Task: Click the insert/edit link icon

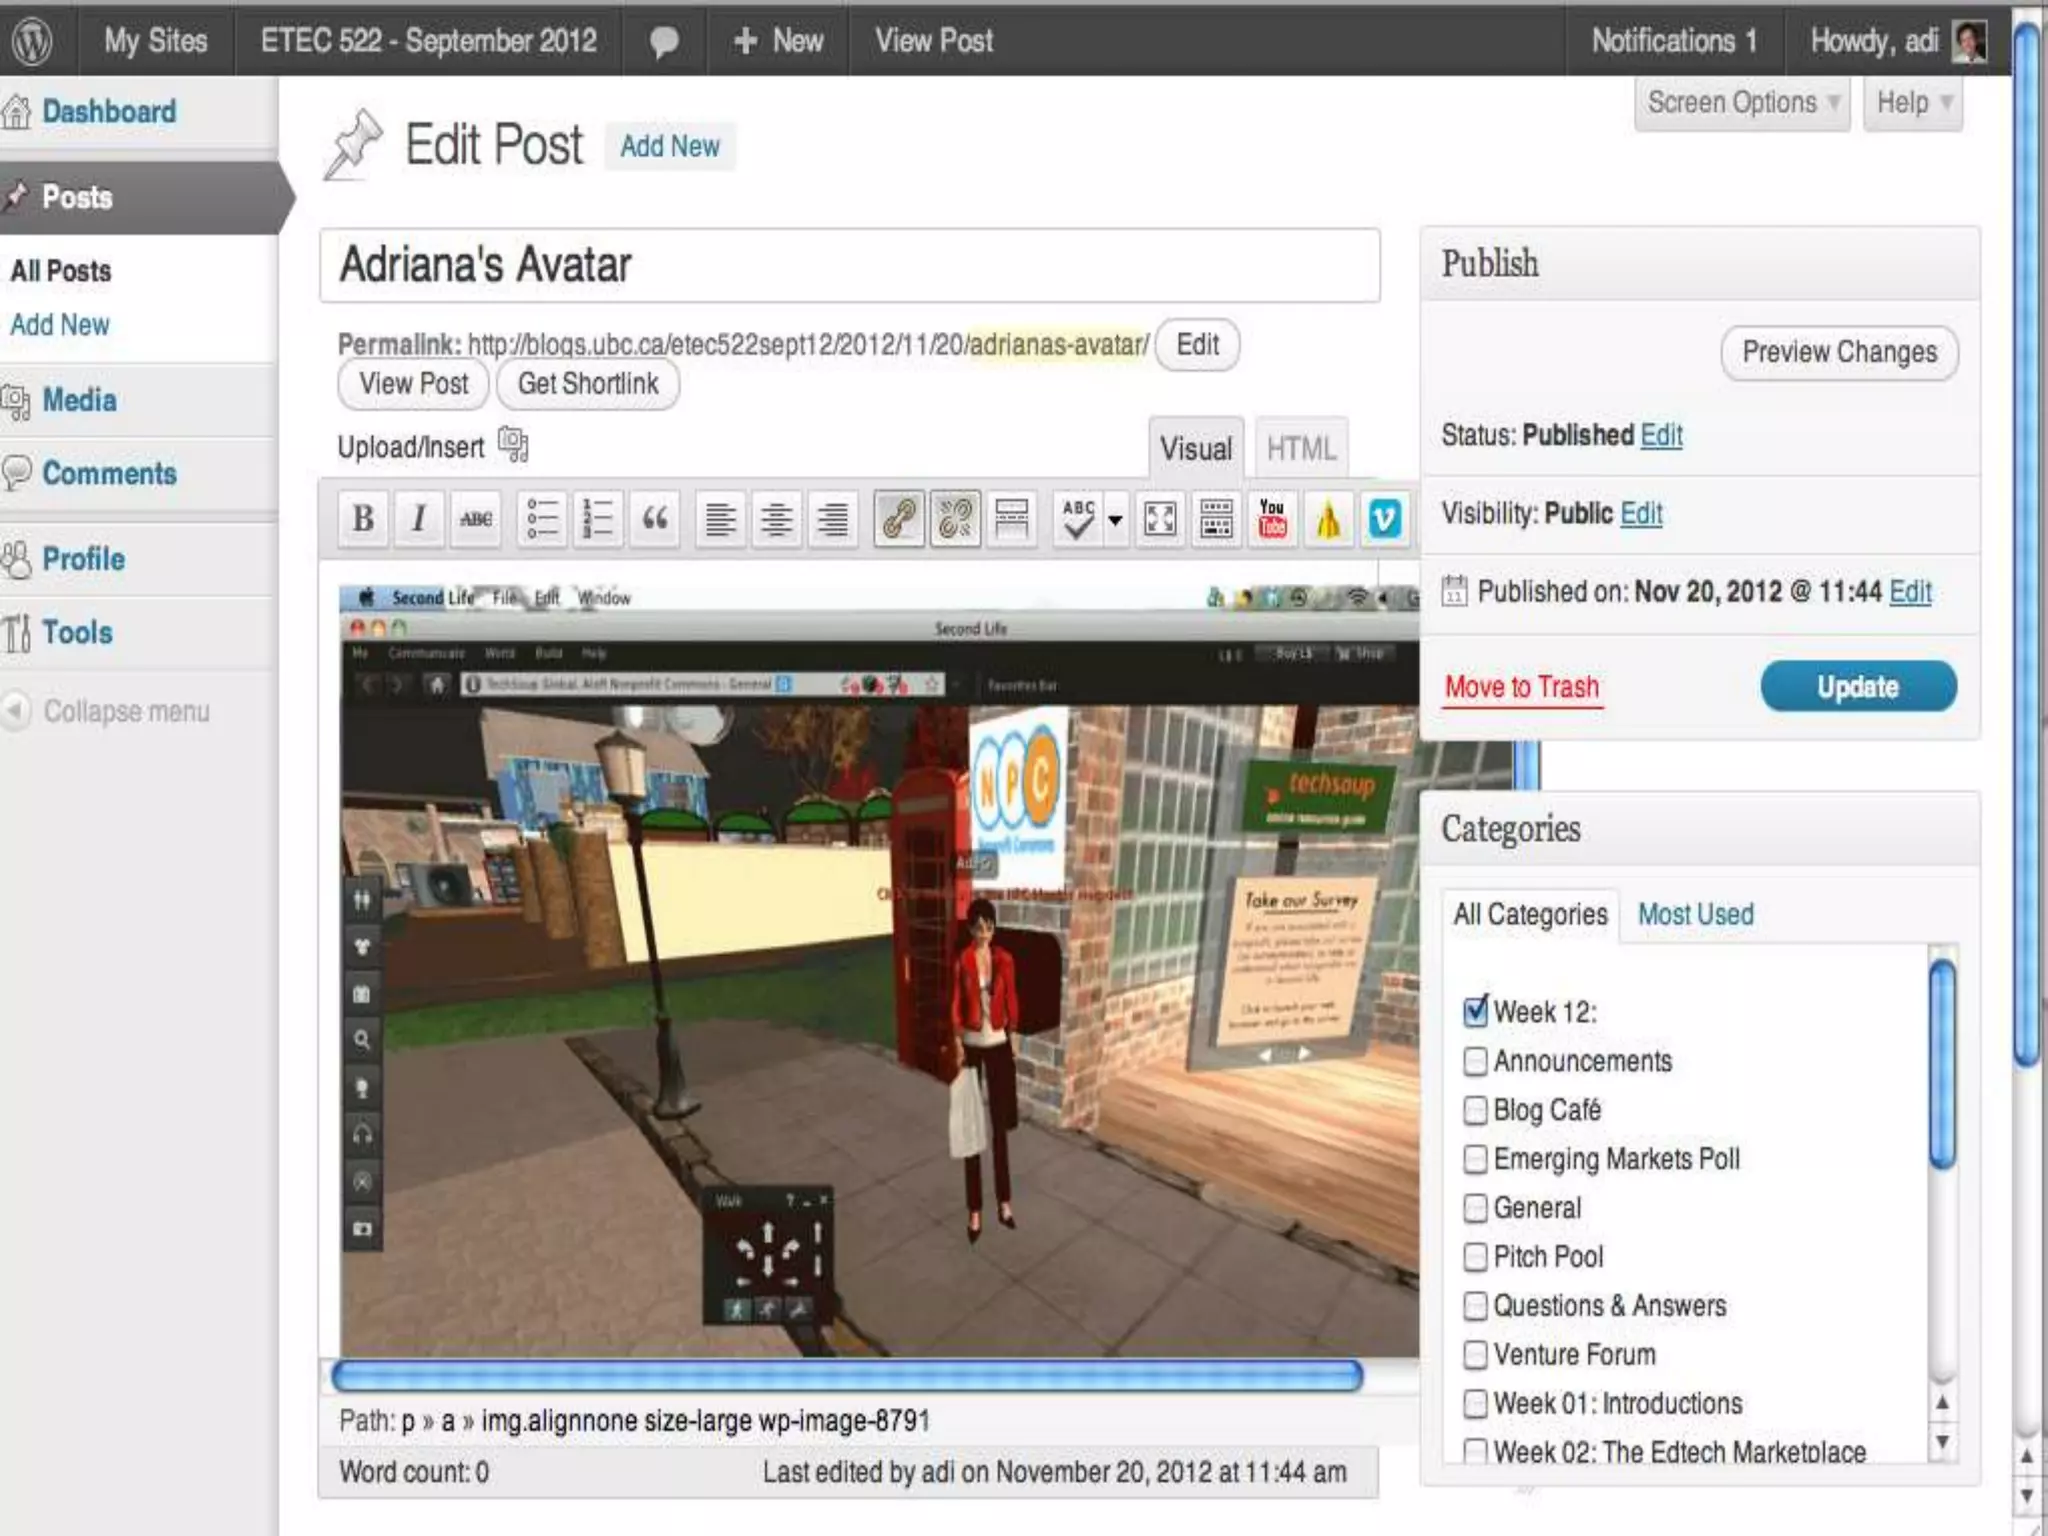Action: click(x=898, y=518)
